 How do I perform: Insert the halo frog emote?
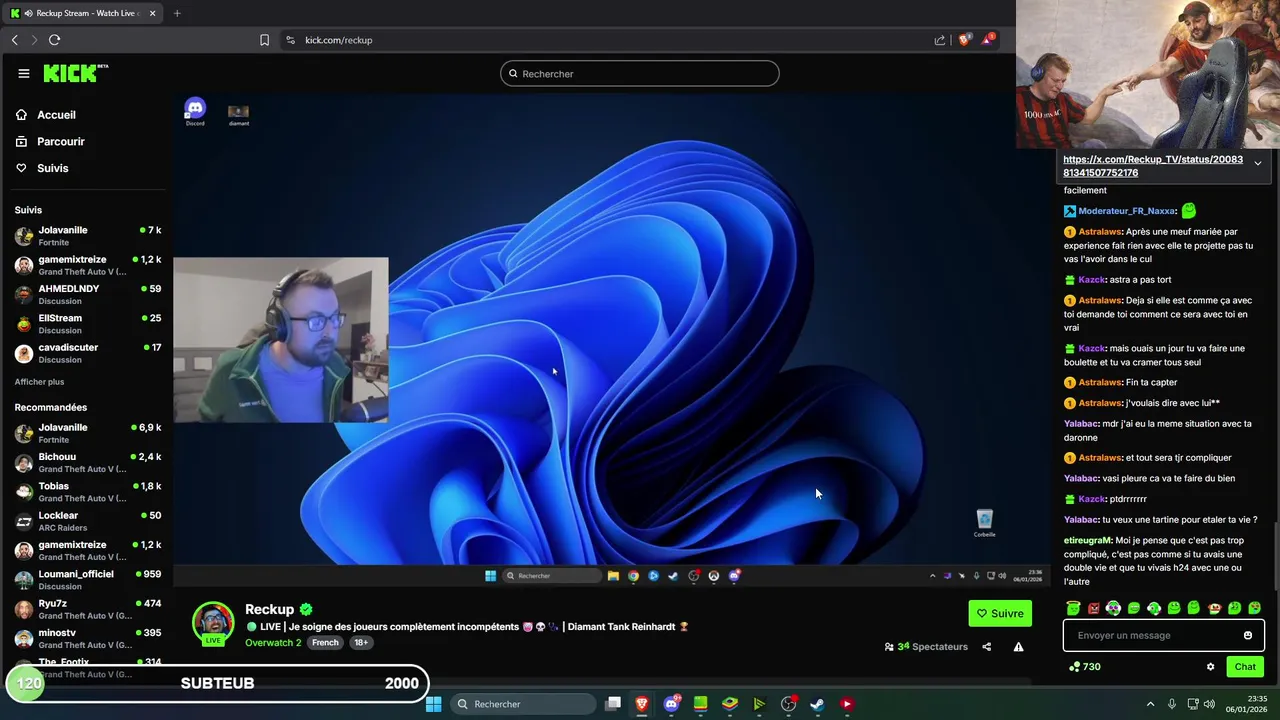(x=1073, y=607)
